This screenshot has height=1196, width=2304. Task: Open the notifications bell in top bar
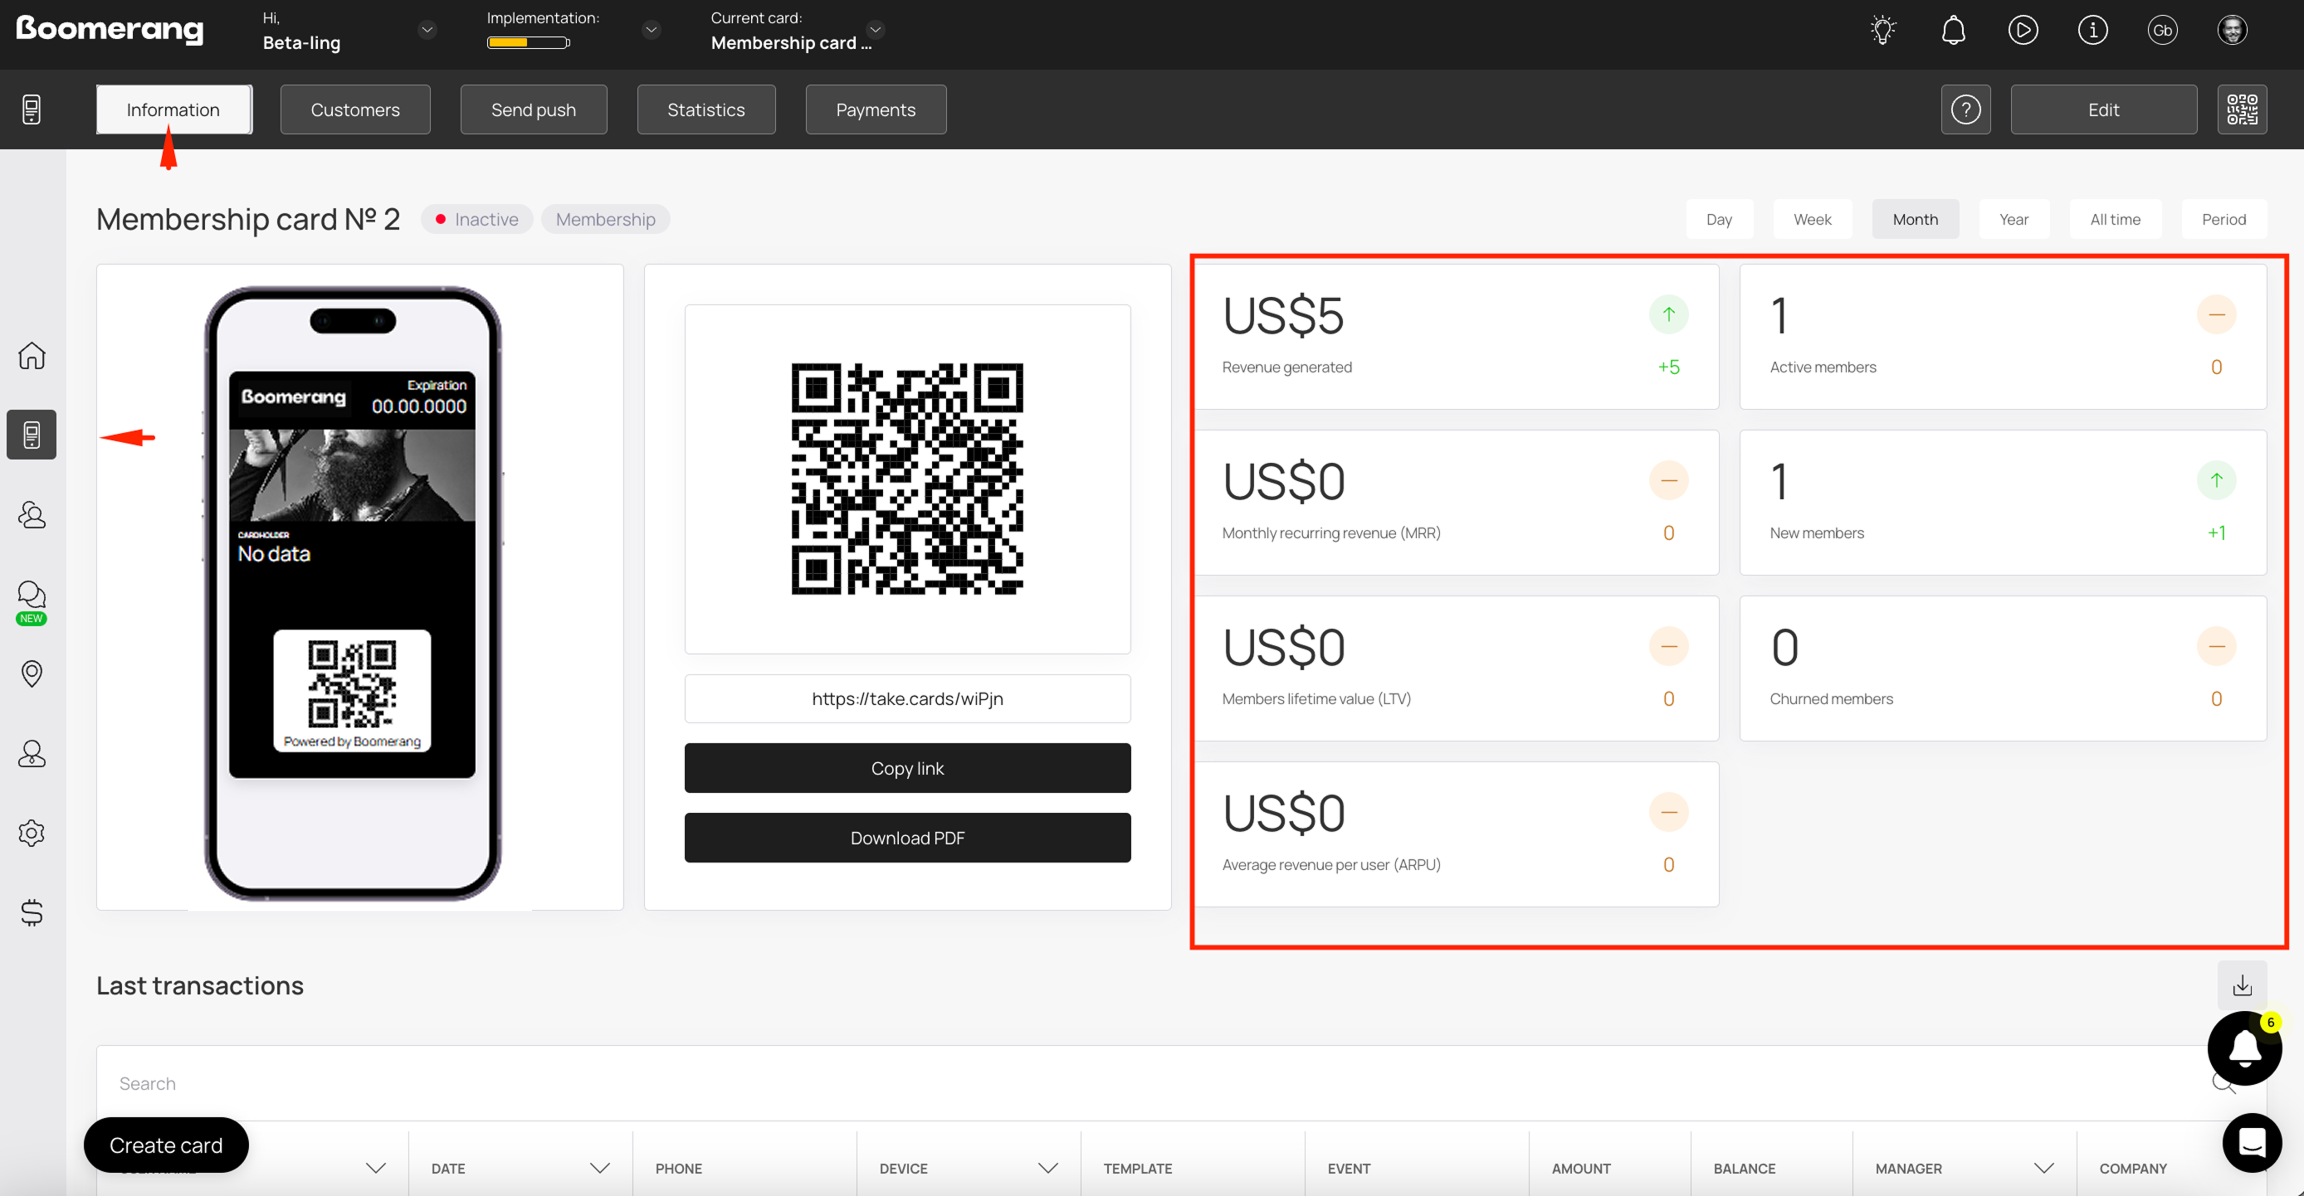click(1953, 30)
